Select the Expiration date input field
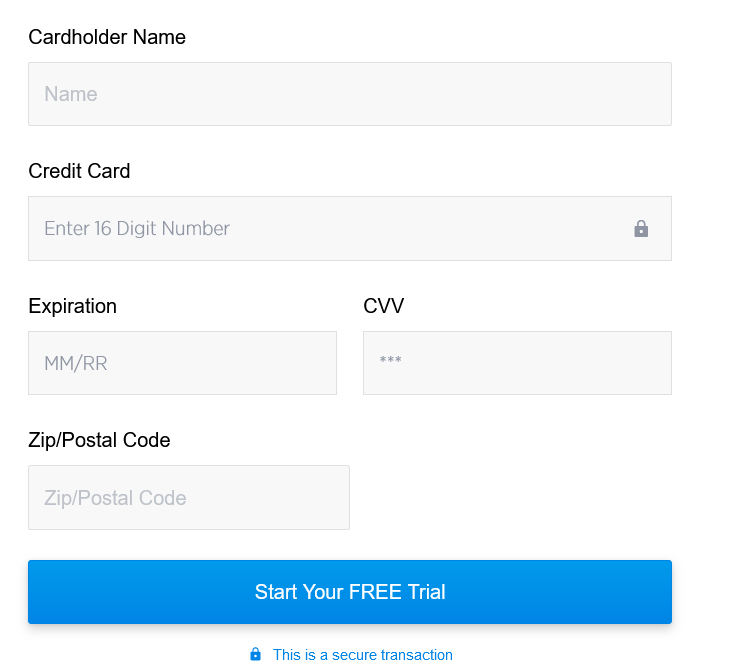The height and width of the screenshot is (672, 732). (182, 363)
